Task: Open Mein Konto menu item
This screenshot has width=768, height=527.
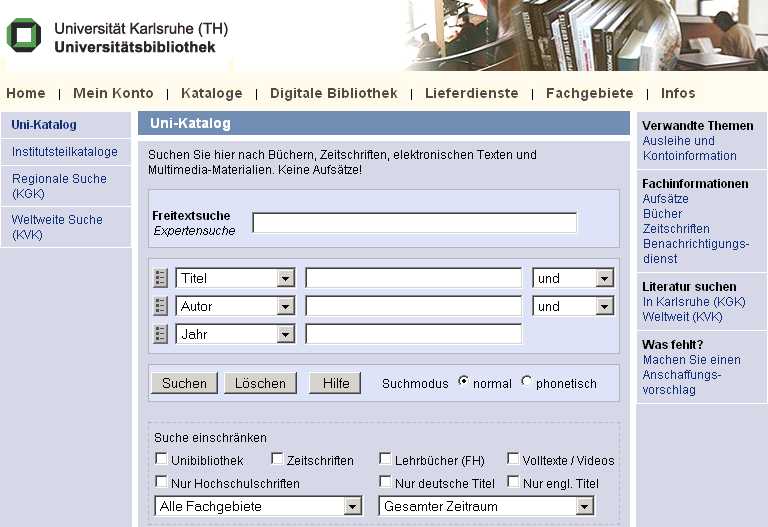Action: pos(113,93)
